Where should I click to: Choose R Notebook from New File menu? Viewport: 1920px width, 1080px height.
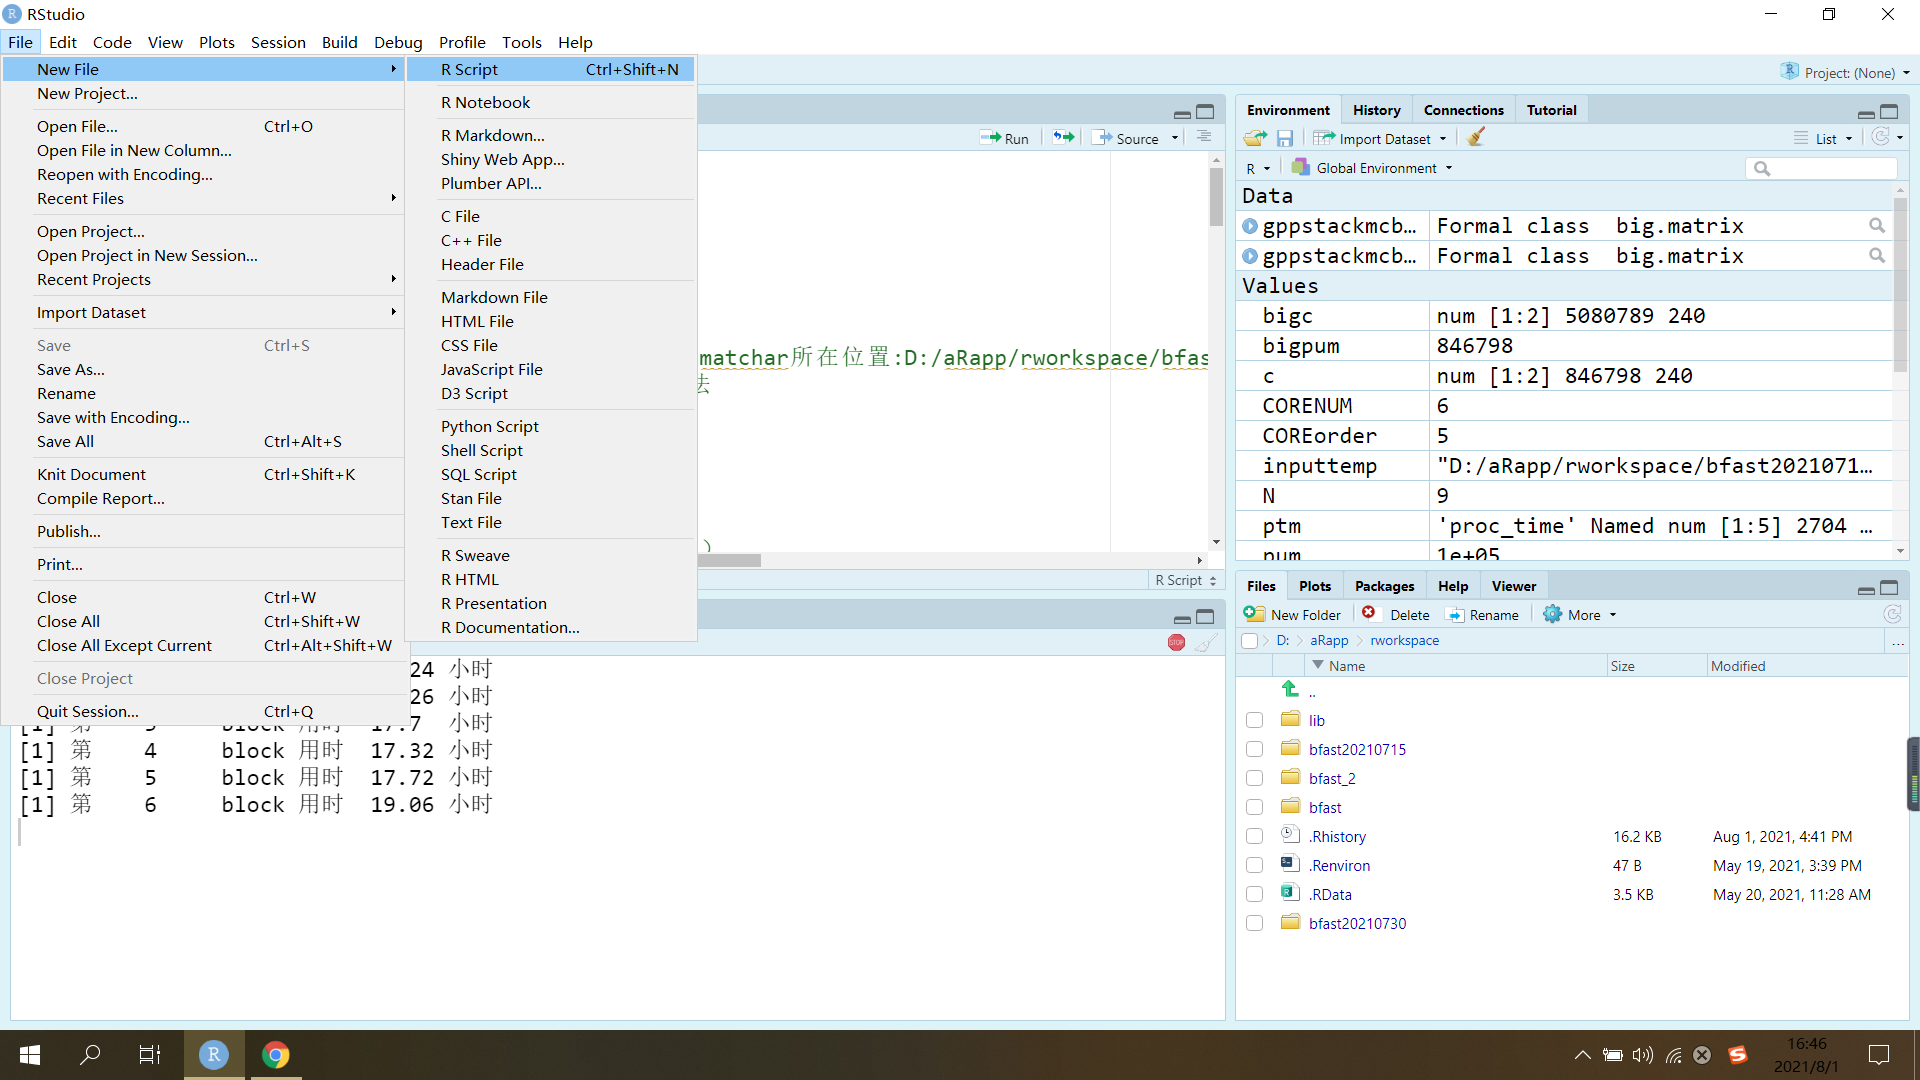pyautogui.click(x=485, y=101)
